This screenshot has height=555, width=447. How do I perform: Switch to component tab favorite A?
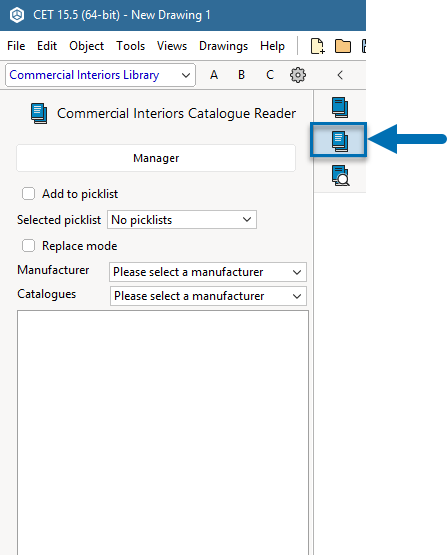click(x=214, y=75)
